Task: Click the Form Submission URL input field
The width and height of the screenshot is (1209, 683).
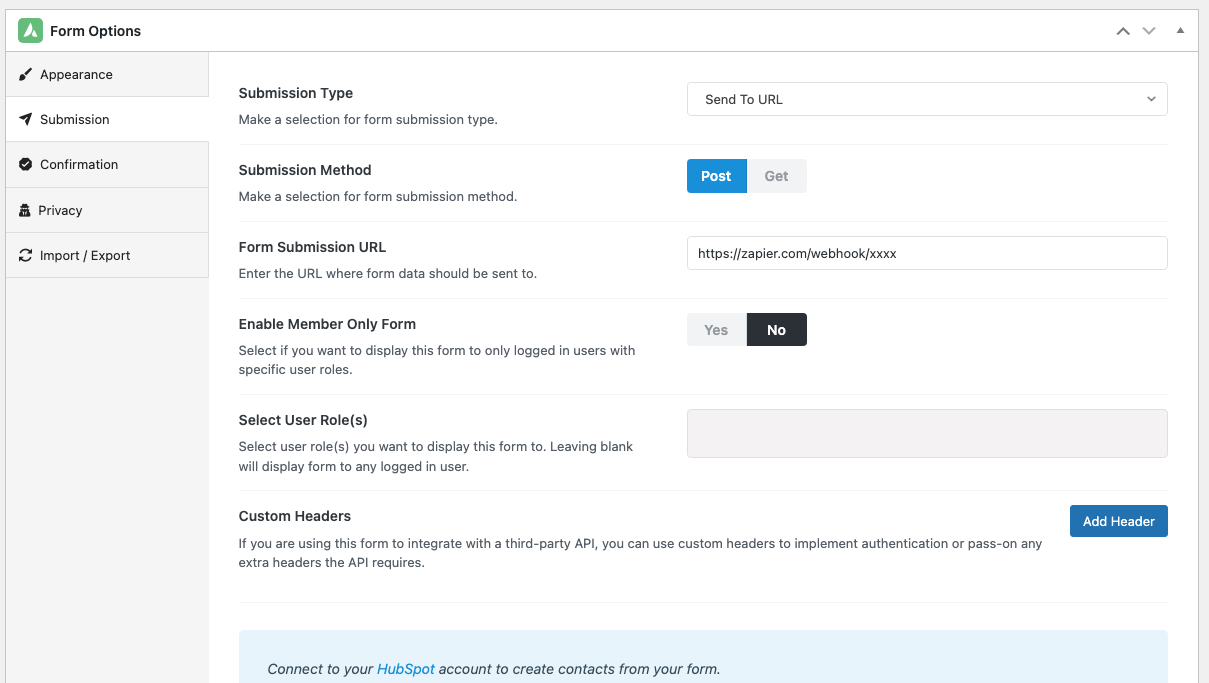Action: (x=926, y=253)
